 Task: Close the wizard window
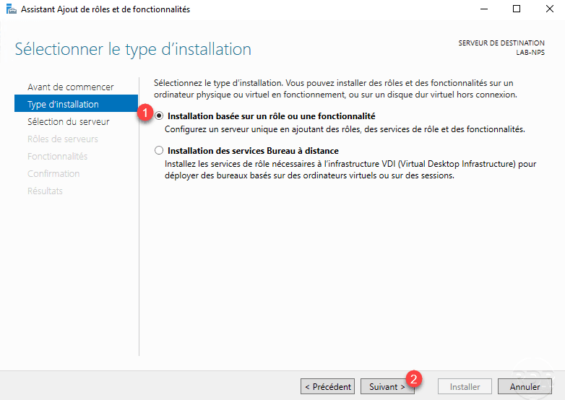point(550,9)
